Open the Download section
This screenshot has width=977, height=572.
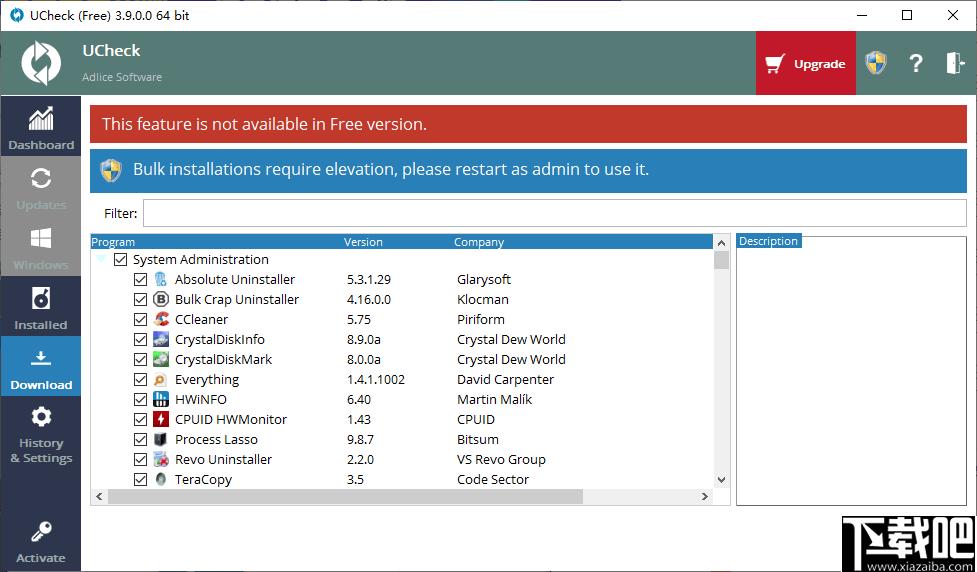pyautogui.click(x=41, y=366)
